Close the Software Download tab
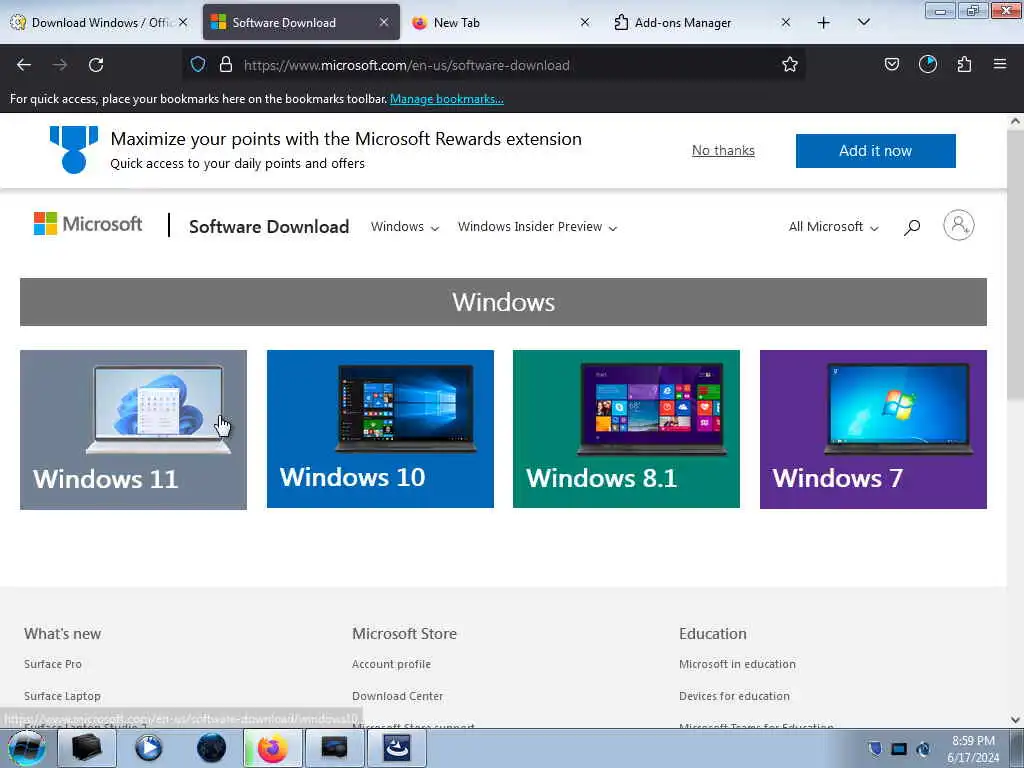 tap(384, 22)
